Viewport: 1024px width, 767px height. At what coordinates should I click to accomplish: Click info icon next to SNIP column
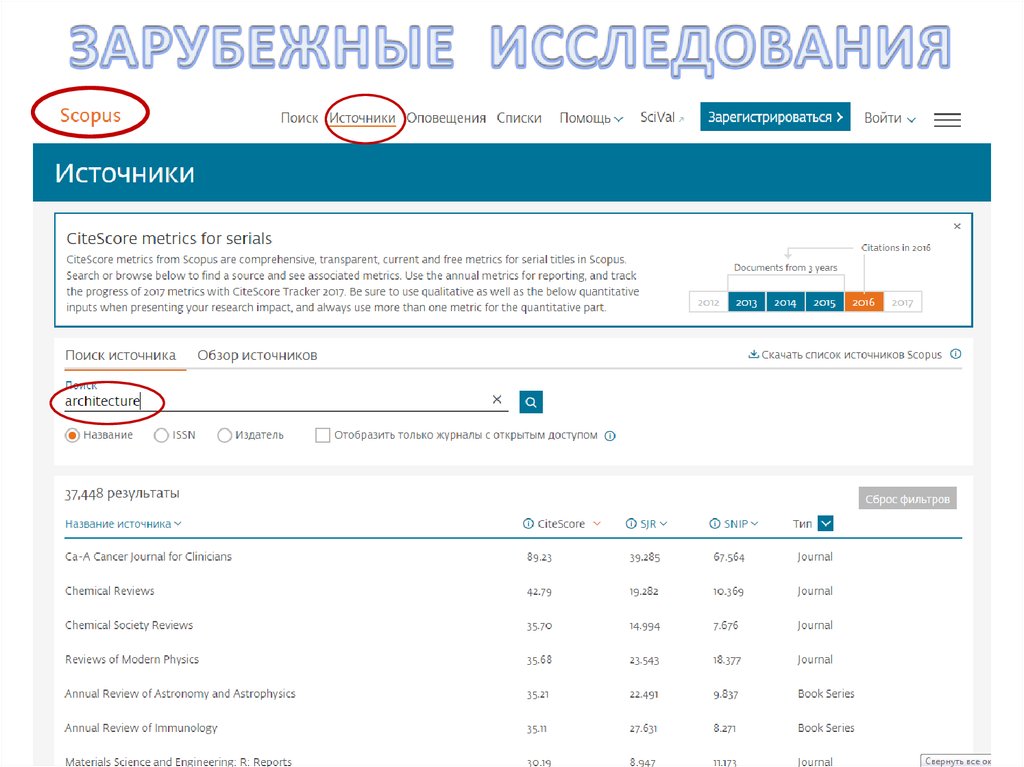pyautogui.click(x=715, y=524)
